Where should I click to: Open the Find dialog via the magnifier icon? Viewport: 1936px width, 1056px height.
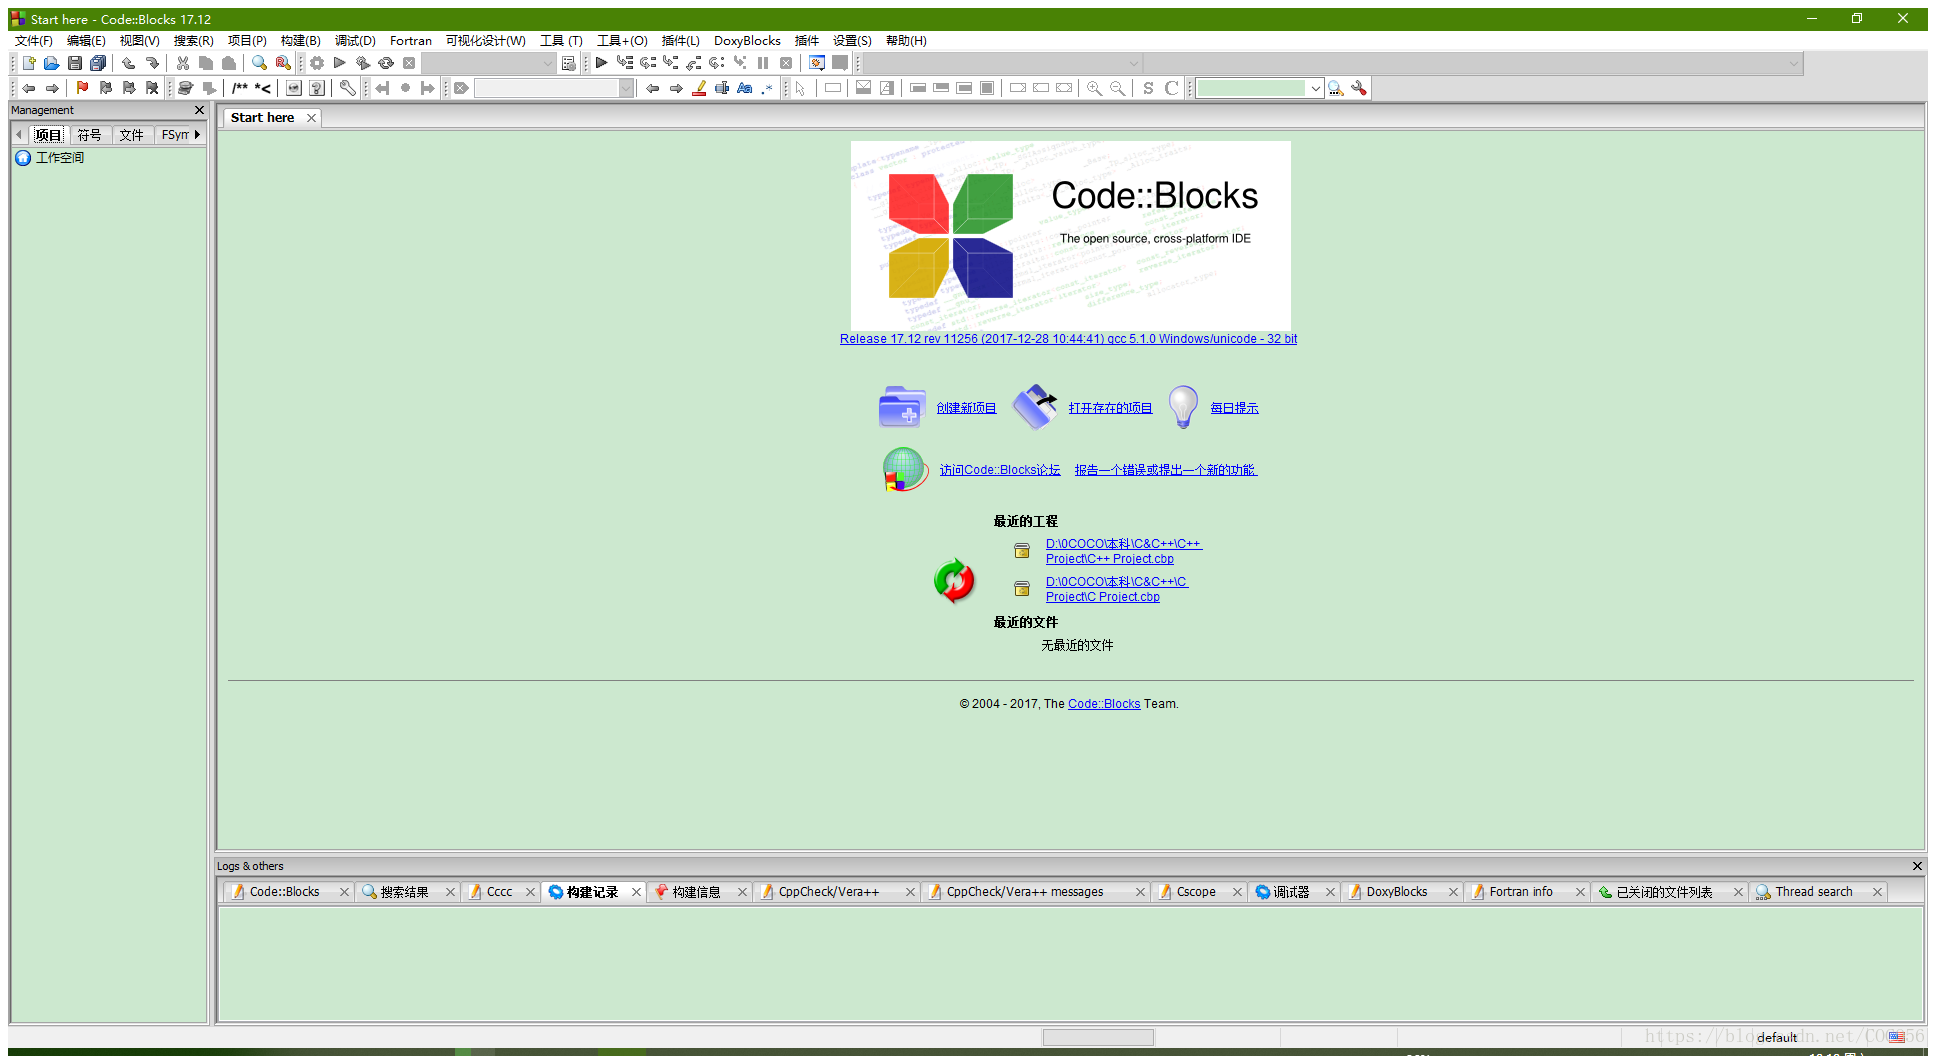(259, 62)
